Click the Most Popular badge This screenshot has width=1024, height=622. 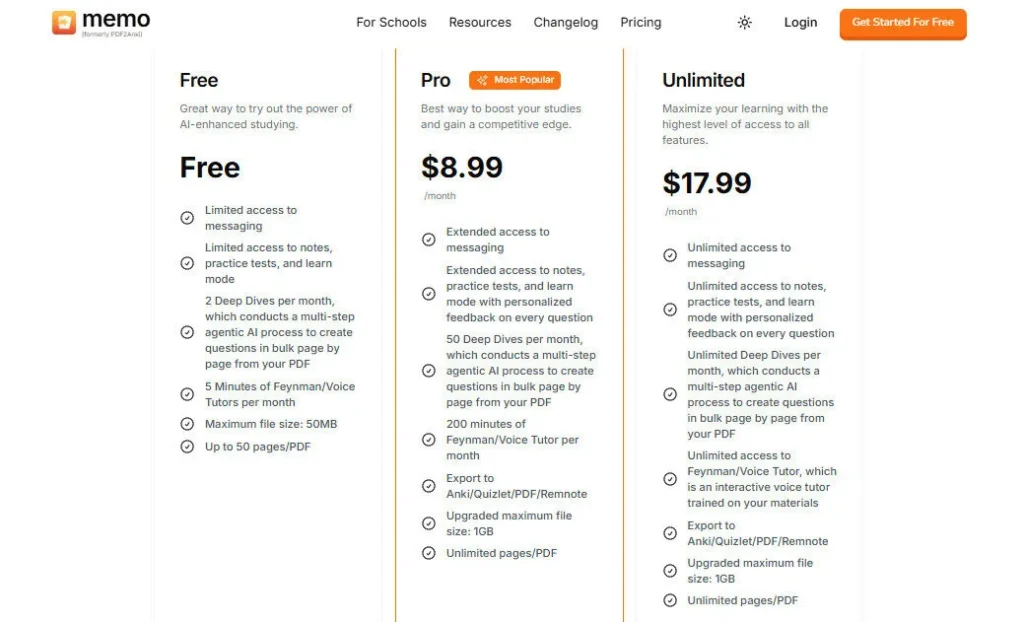pos(515,80)
